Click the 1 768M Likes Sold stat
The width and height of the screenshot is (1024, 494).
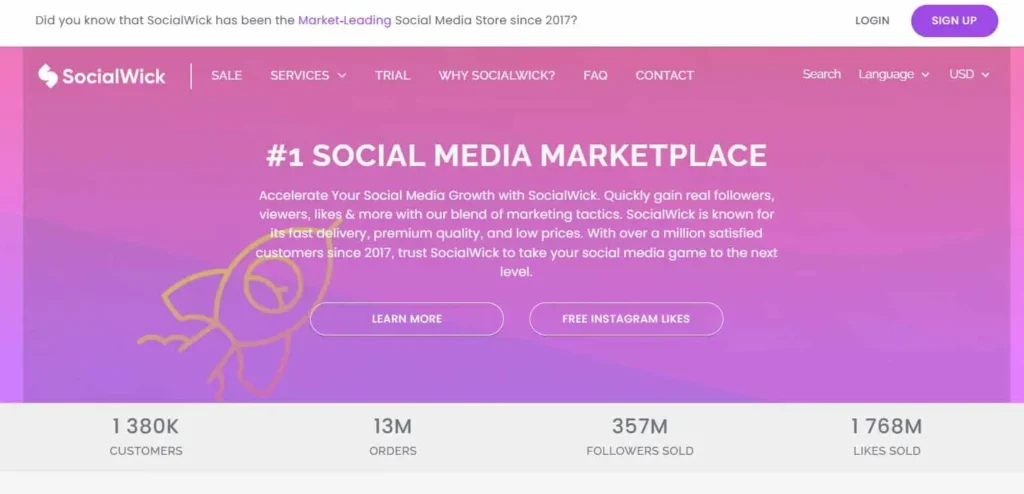886,437
